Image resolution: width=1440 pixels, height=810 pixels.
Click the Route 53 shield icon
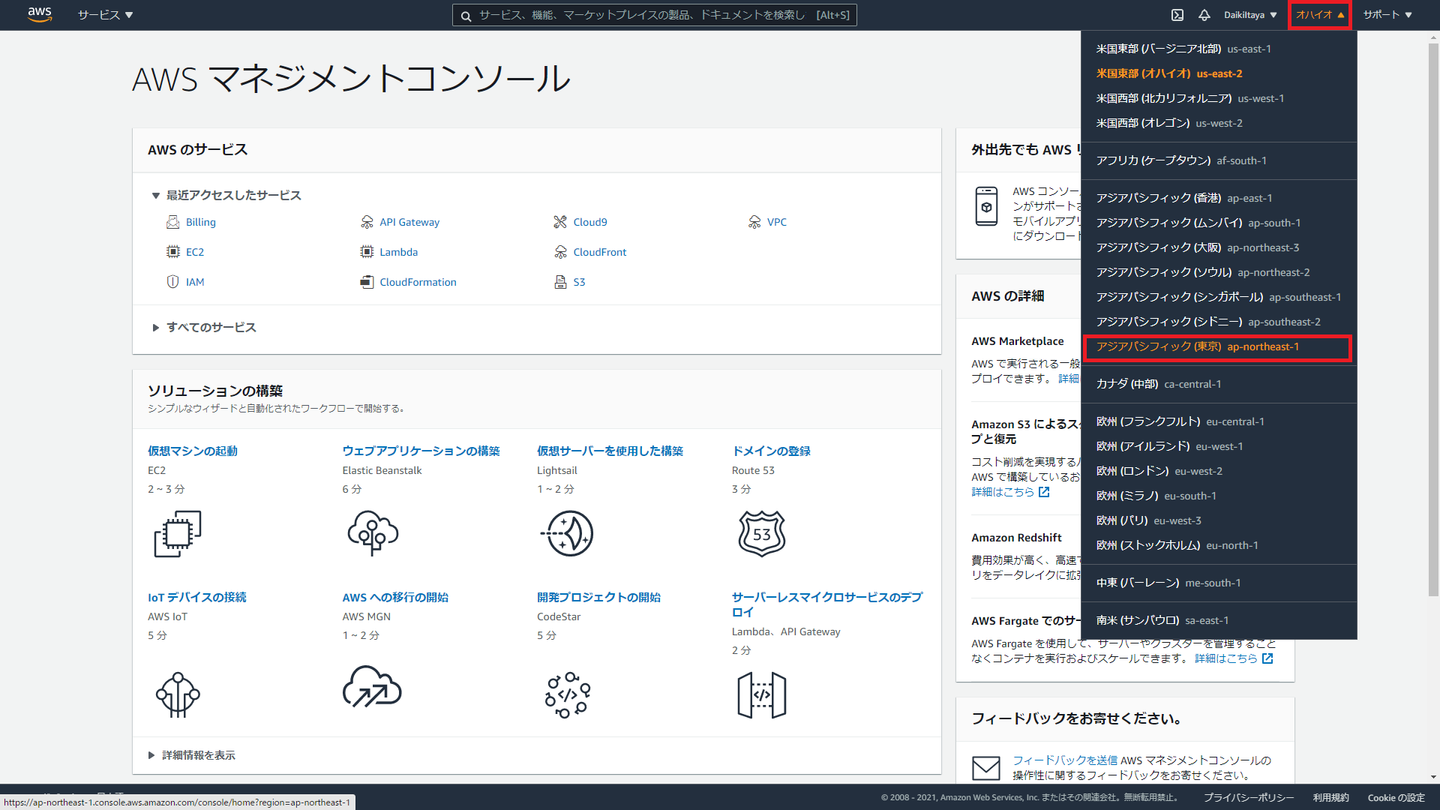(x=761, y=534)
